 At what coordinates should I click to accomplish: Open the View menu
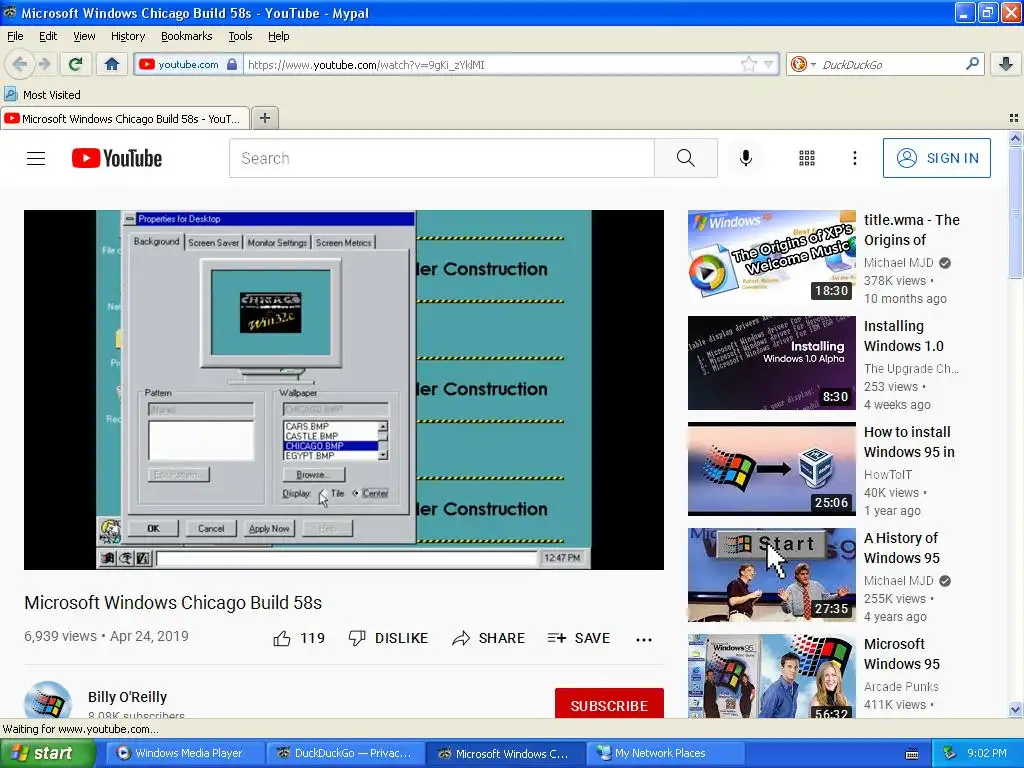point(84,36)
